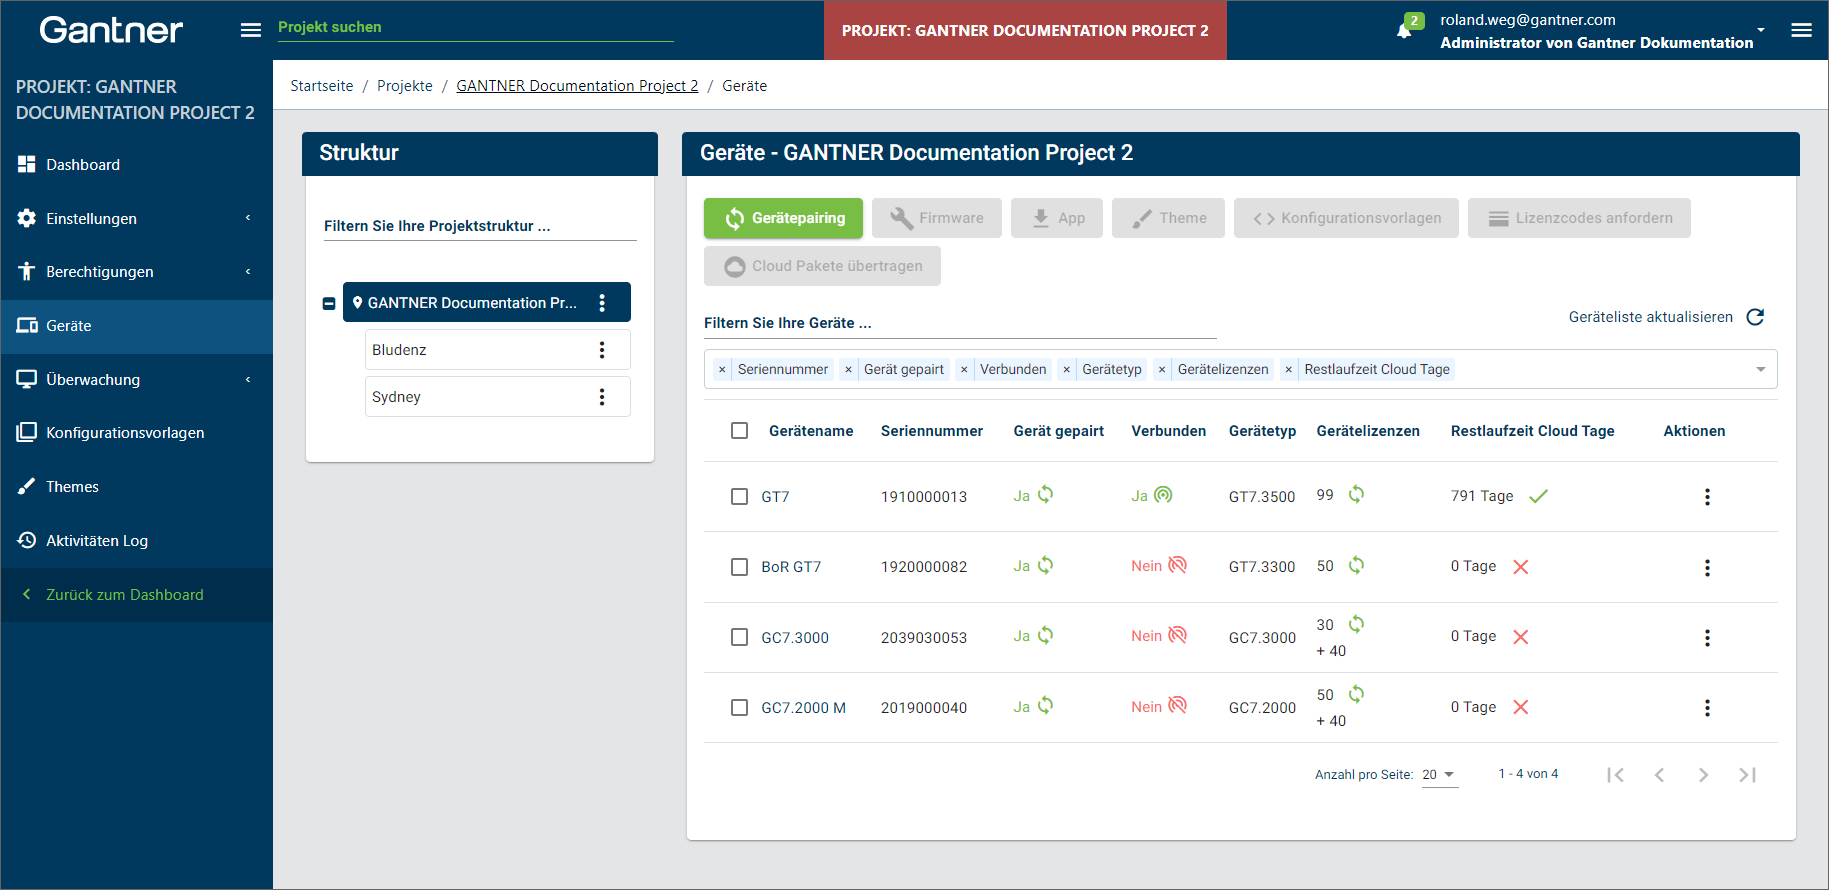
Task: Open three-dot actions for GT7 device
Action: [1707, 497]
